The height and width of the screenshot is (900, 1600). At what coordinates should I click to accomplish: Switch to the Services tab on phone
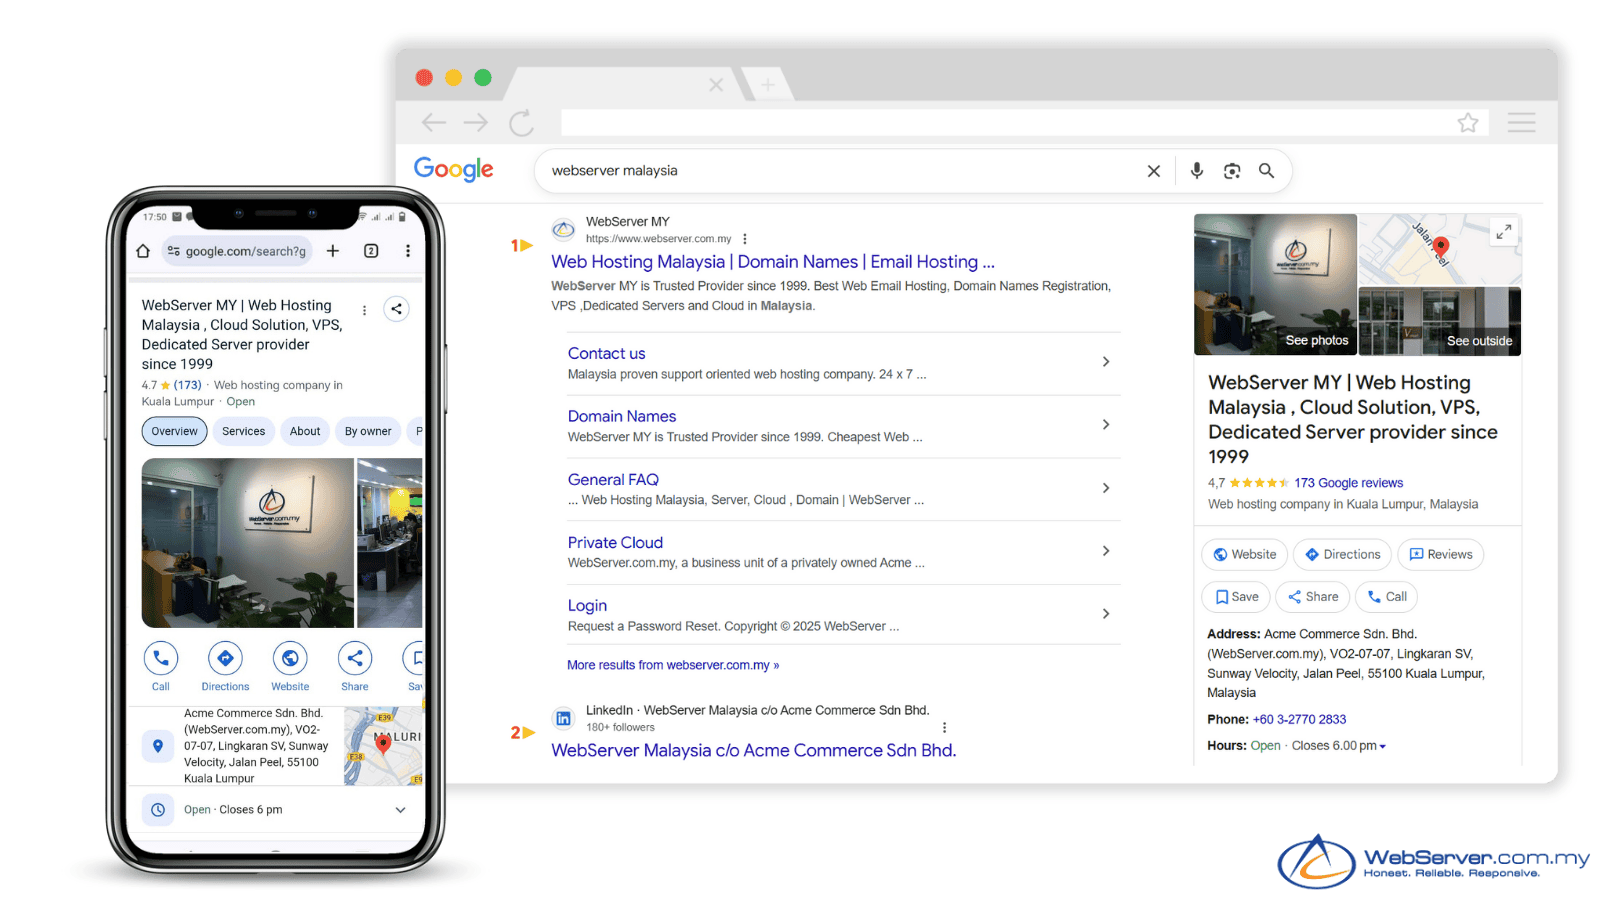[243, 431]
